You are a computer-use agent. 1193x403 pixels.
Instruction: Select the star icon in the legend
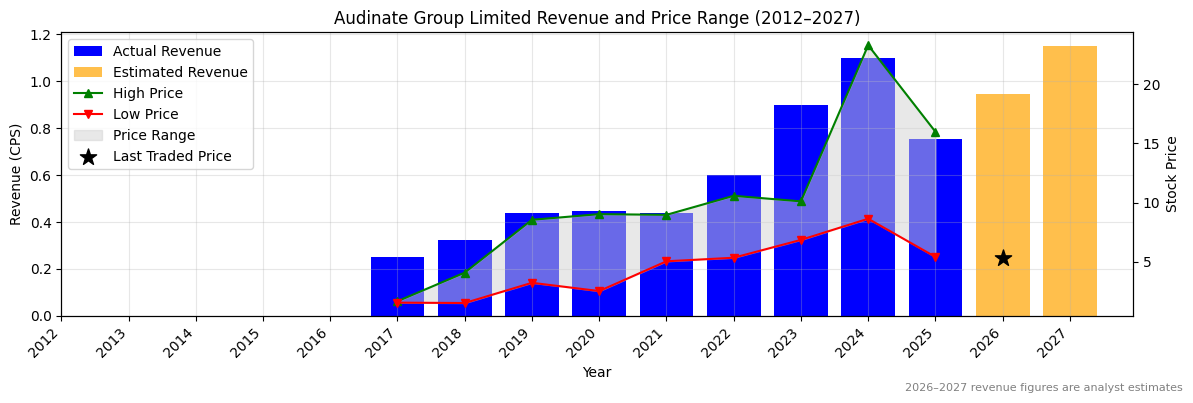88,157
